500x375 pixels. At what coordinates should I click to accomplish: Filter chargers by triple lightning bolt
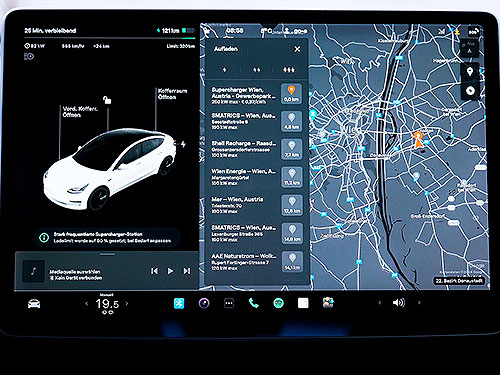tap(288, 70)
